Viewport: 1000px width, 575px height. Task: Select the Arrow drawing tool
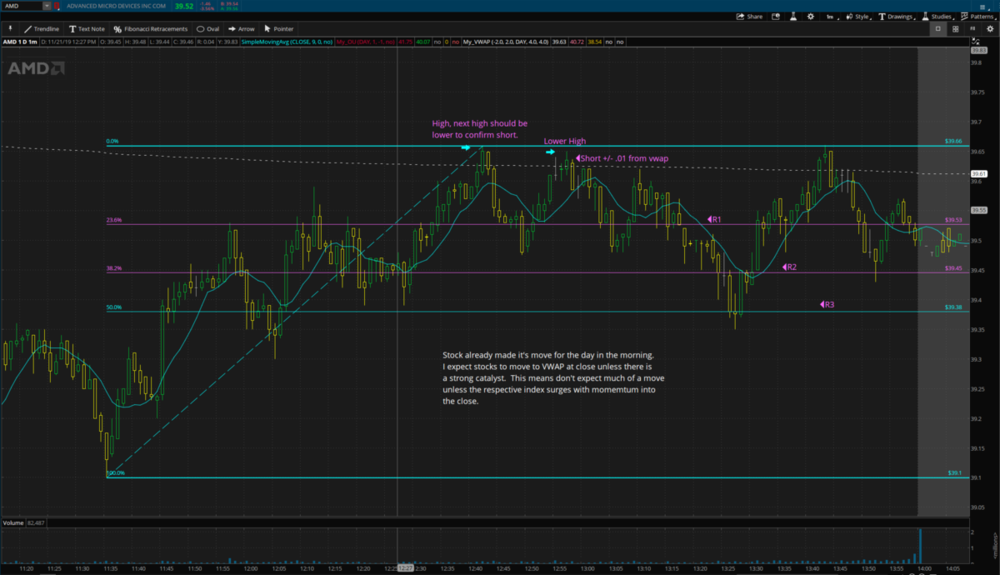(x=240, y=29)
